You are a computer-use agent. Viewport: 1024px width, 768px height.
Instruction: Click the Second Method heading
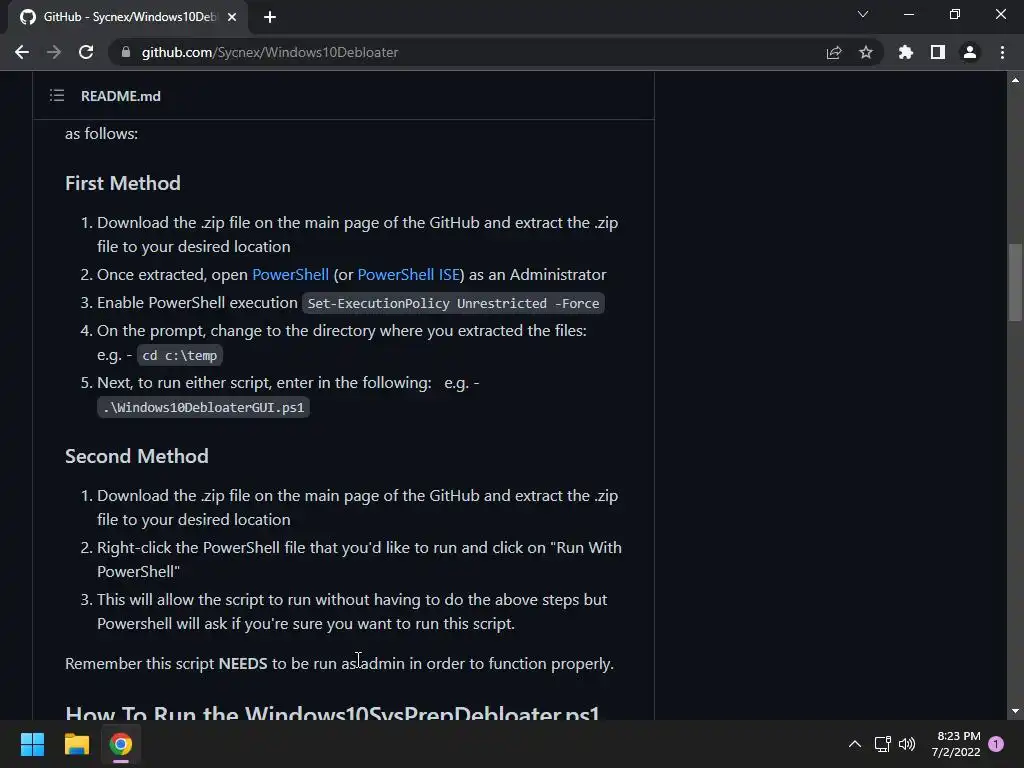click(136, 456)
